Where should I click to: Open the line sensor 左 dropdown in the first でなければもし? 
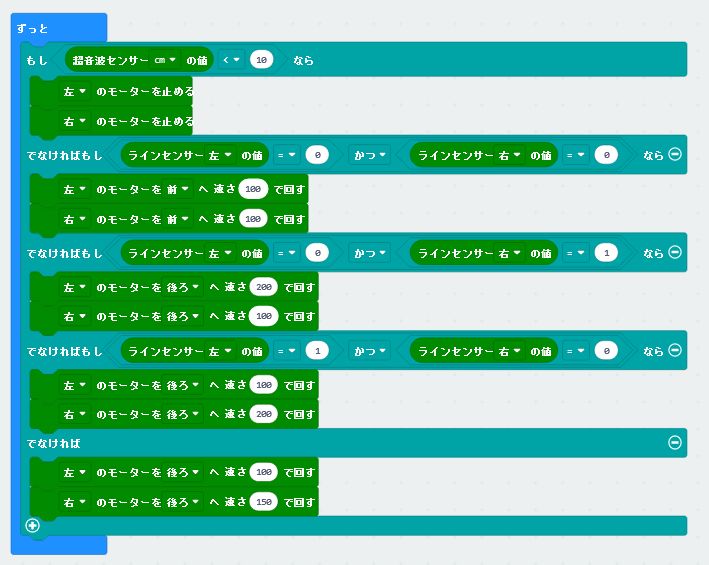[x=220, y=155]
